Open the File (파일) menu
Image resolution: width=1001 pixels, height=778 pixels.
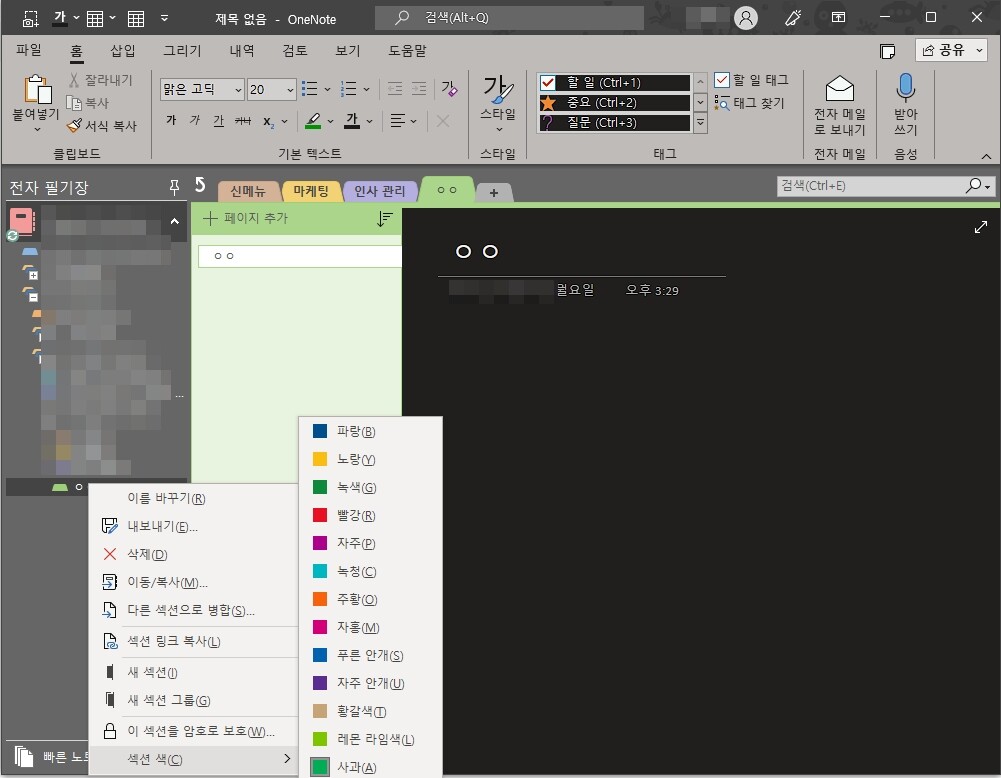(29, 50)
